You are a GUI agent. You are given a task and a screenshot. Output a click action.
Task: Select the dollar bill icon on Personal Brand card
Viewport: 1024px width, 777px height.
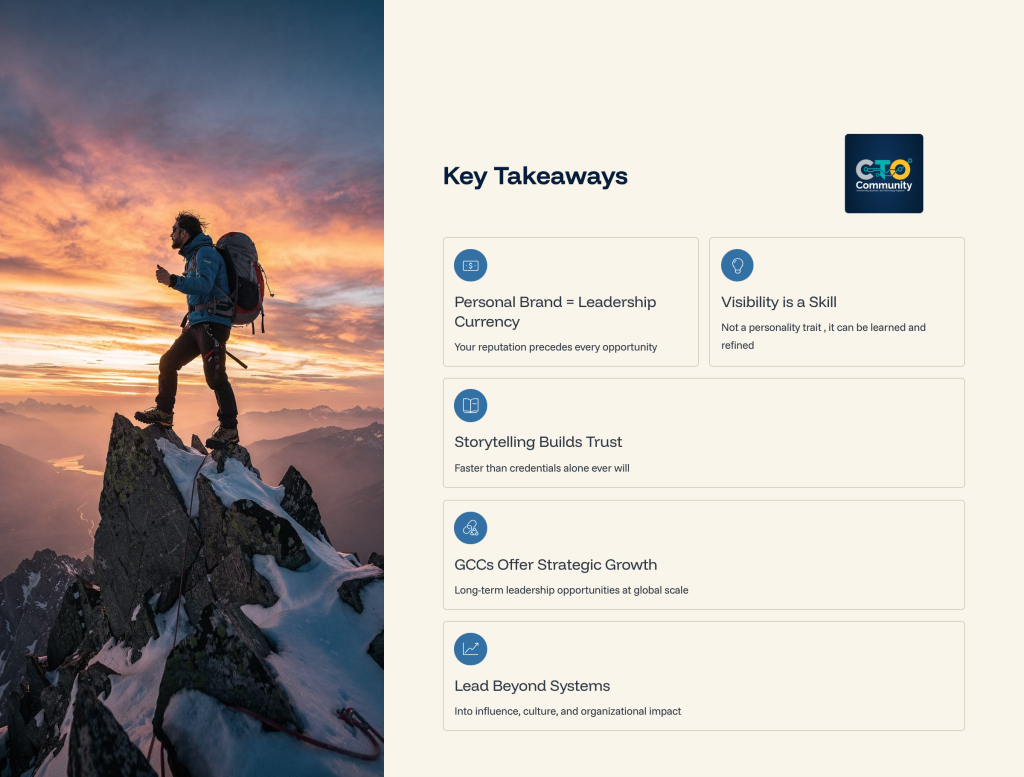pos(470,265)
